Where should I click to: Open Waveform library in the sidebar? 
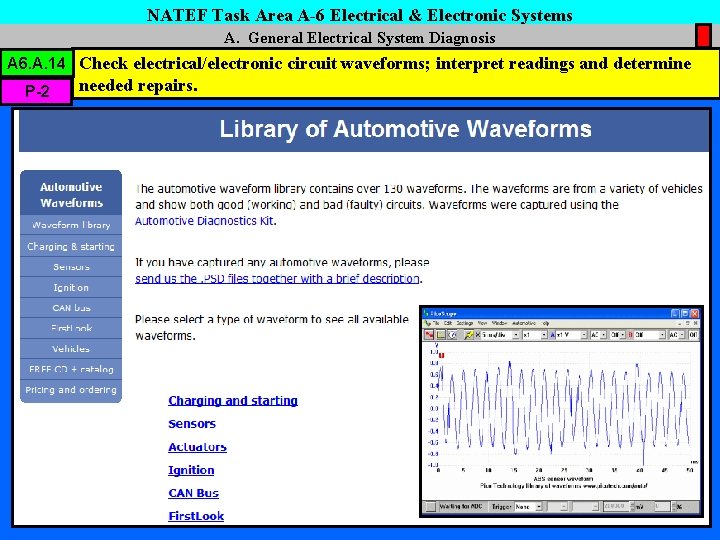click(x=71, y=225)
